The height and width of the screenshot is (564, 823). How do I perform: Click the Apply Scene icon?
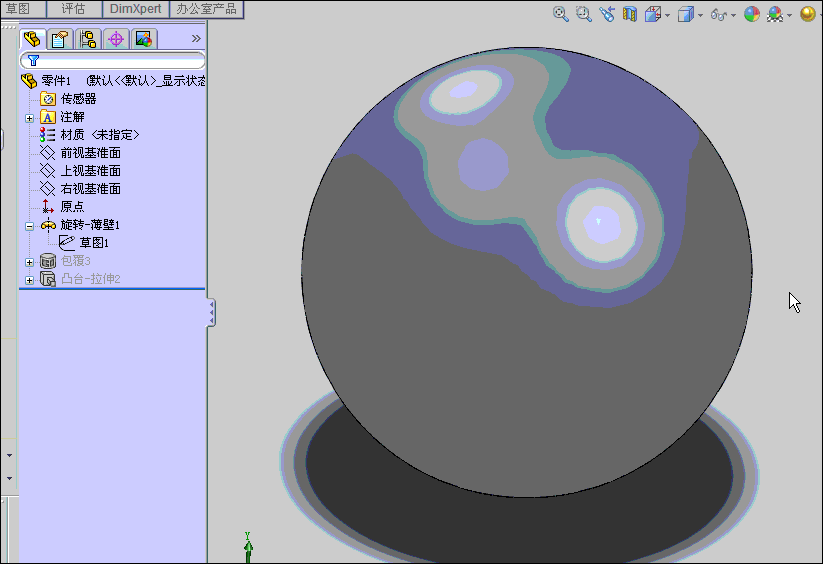coord(775,14)
